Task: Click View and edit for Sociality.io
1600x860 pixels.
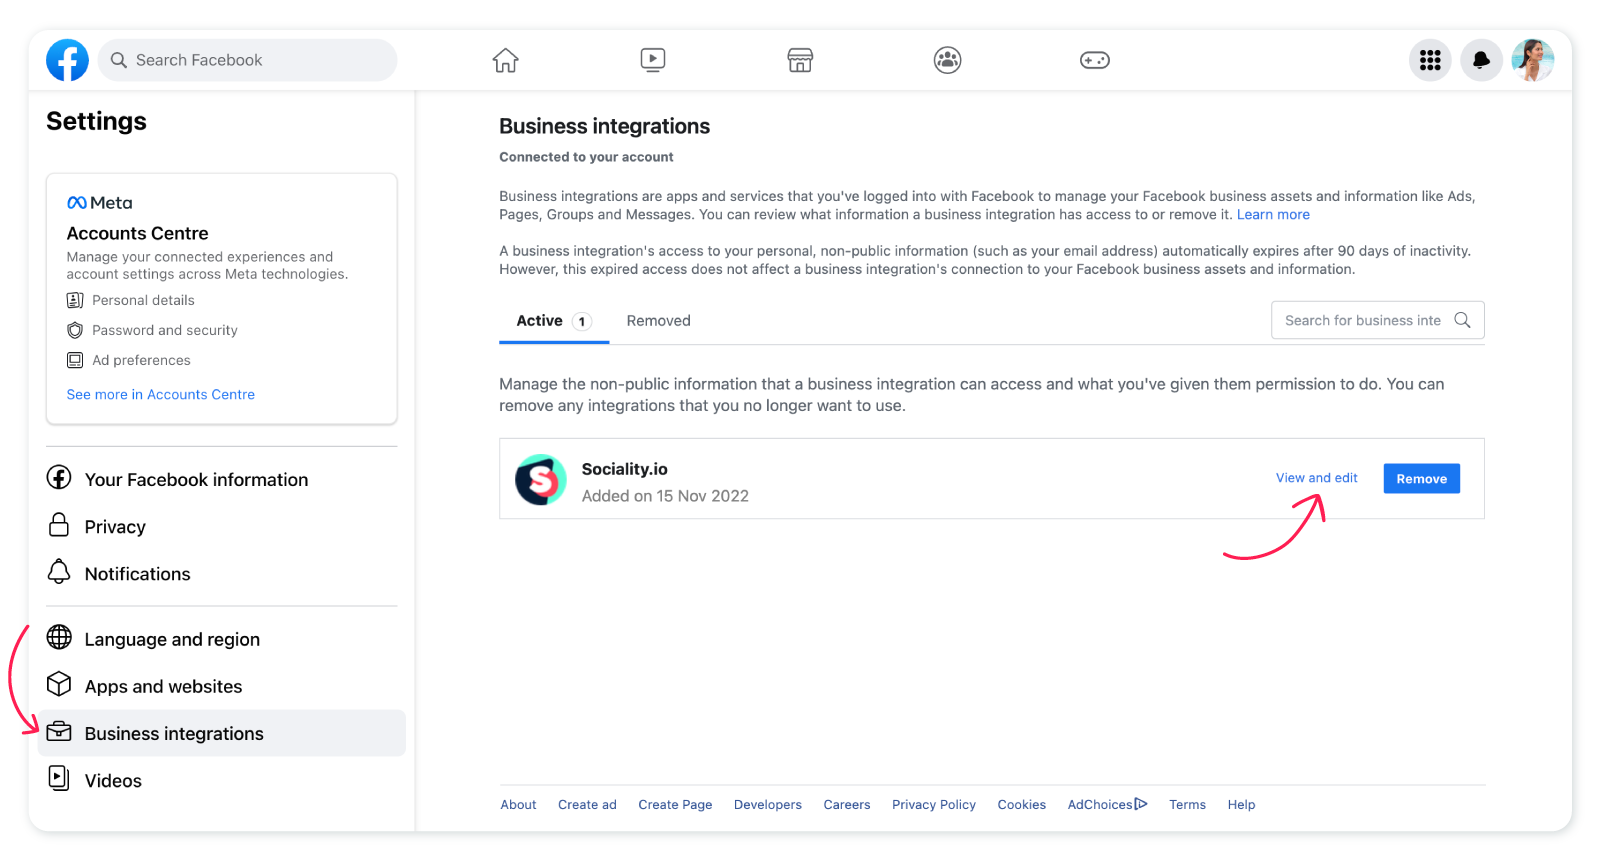Action: coord(1316,478)
